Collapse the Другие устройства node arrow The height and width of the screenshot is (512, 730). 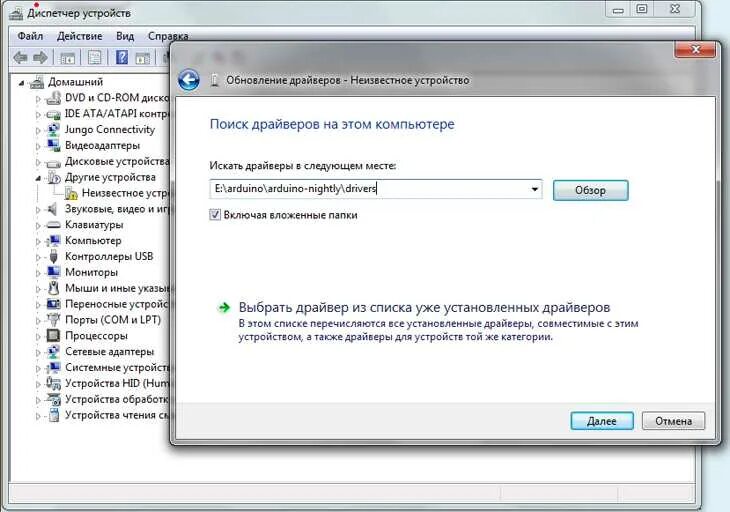click(x=38, y=178)
